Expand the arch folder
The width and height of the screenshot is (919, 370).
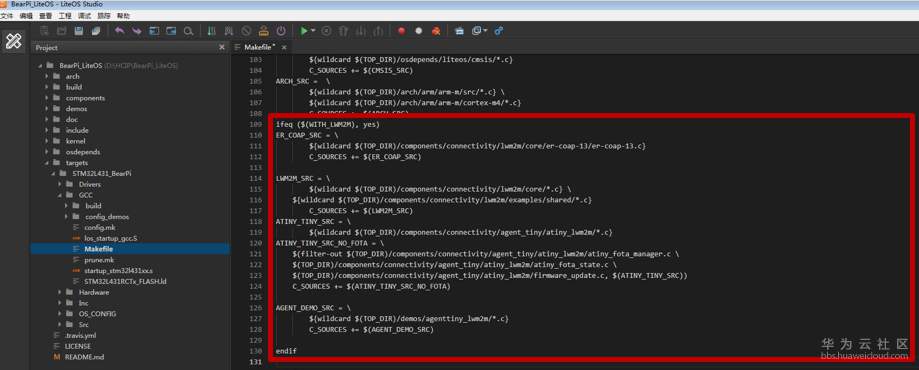(x=47, y=76)
